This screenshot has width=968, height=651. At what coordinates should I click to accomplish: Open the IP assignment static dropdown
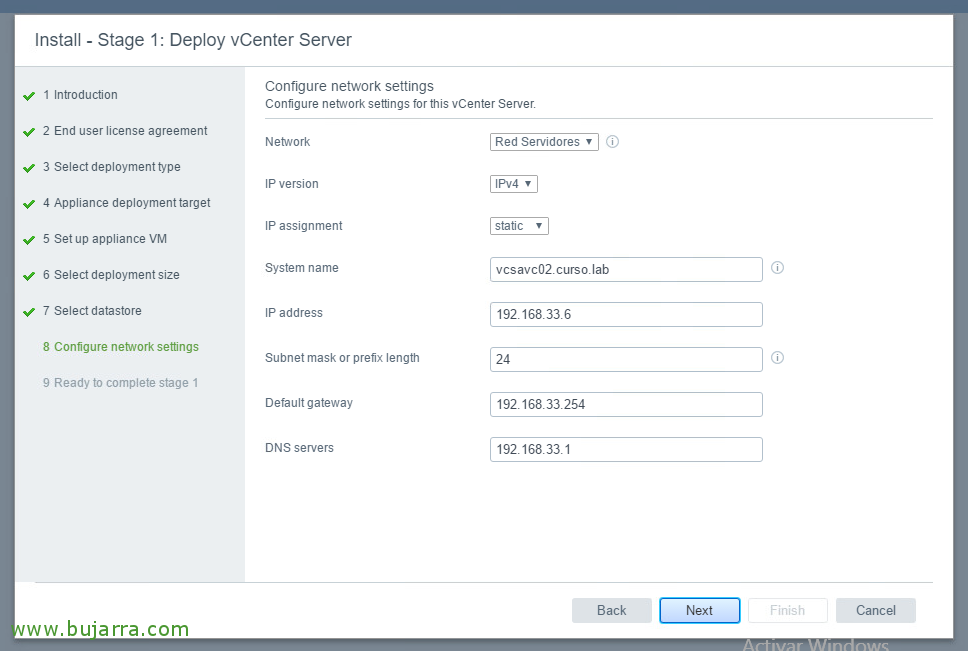coord(519,226)
